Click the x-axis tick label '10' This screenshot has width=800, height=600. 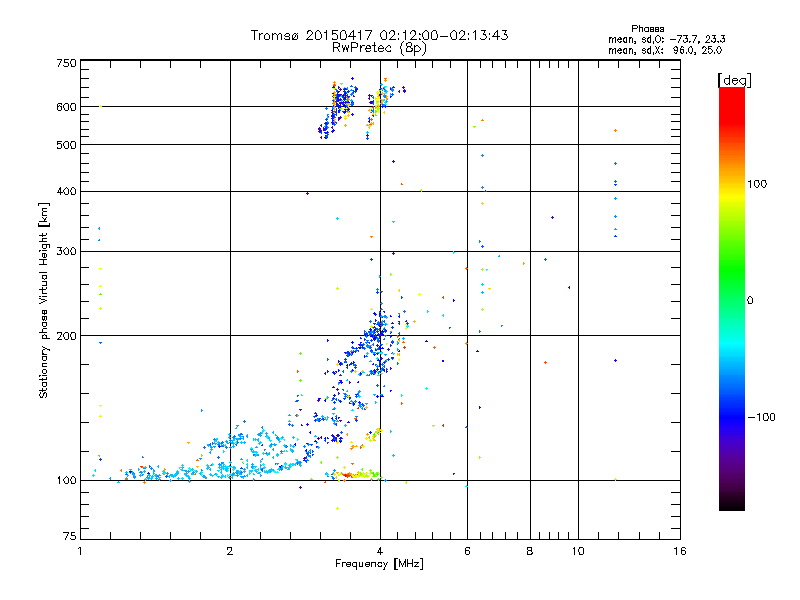578,551
